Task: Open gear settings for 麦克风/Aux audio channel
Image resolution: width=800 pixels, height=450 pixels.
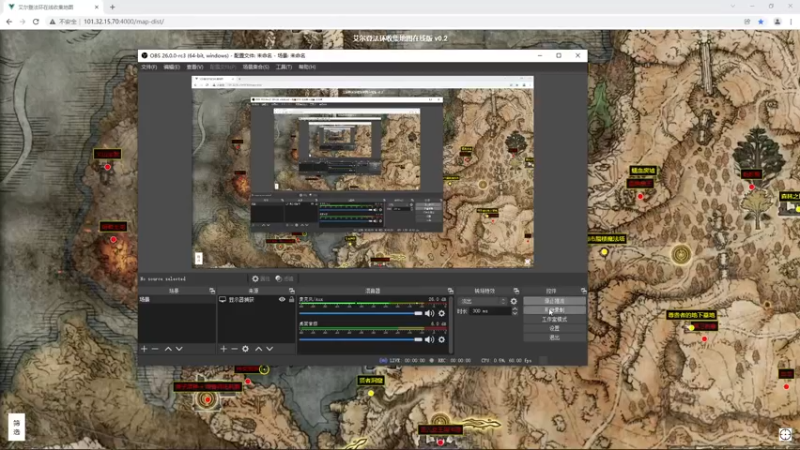Action: [x=442, y=313]
